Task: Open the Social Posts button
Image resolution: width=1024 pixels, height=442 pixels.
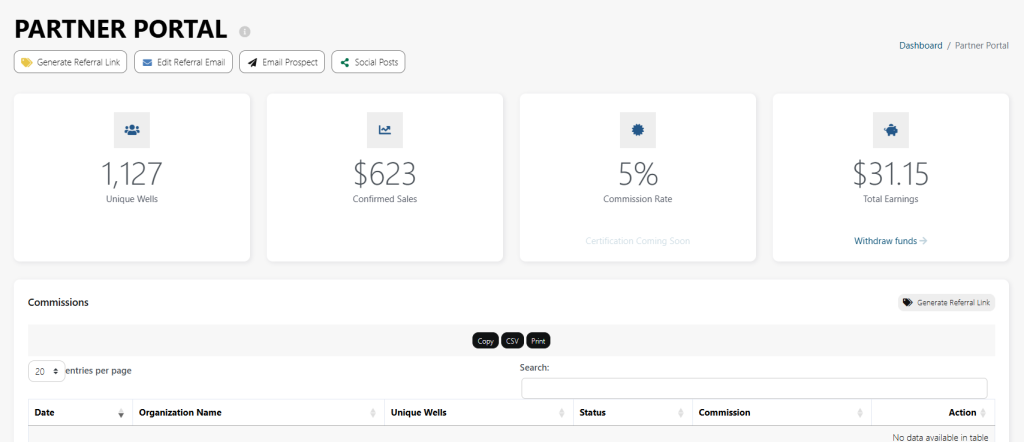Action: (368, 62)
